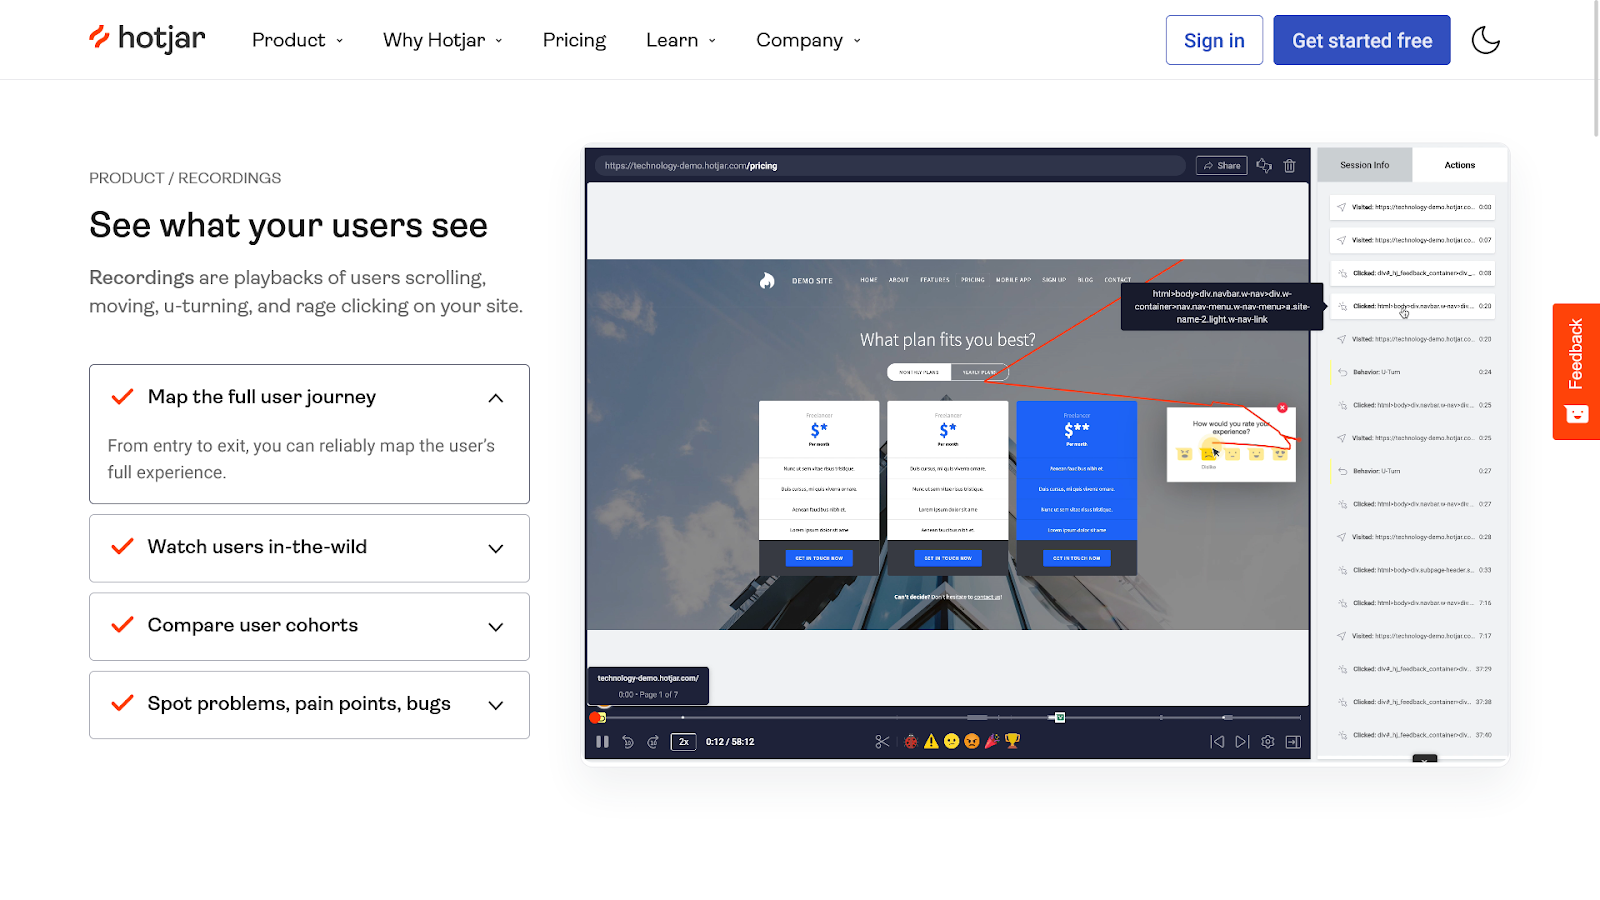Pause the recording playback
The image size is (1600, 900).
tap(602, 742)
